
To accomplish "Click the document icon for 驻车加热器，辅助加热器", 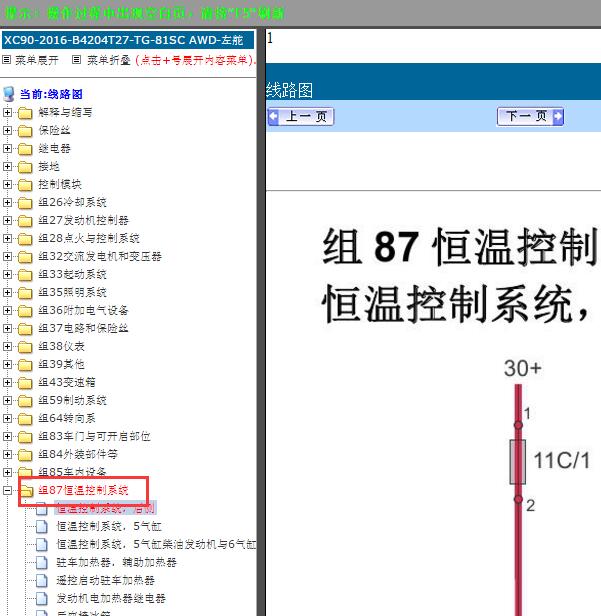I will [x=42, y=563].
